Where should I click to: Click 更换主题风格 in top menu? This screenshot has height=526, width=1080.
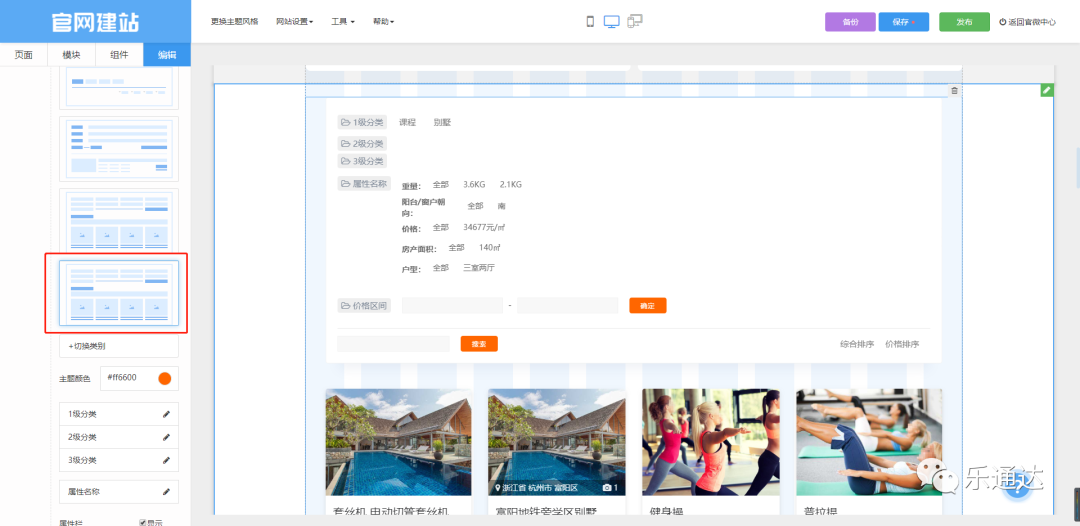[x=234, y=21]
